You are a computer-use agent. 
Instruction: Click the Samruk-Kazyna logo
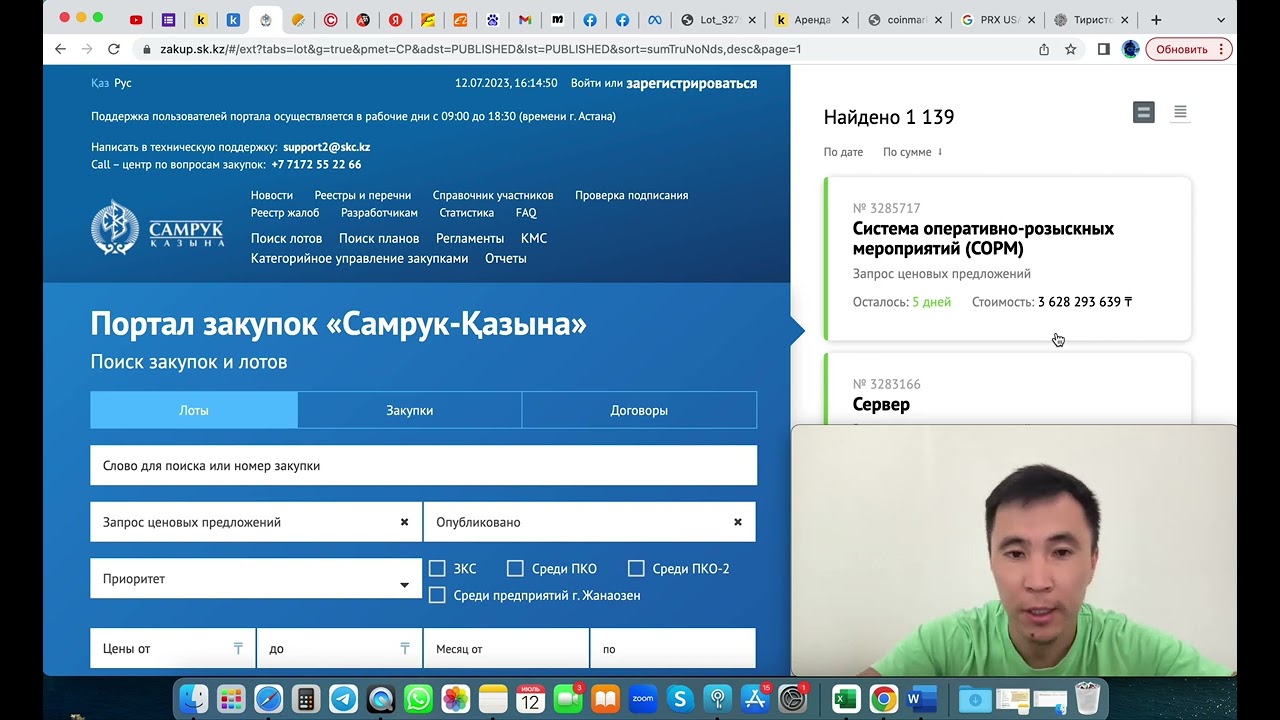pyautogui.click(x=157, y=227)
